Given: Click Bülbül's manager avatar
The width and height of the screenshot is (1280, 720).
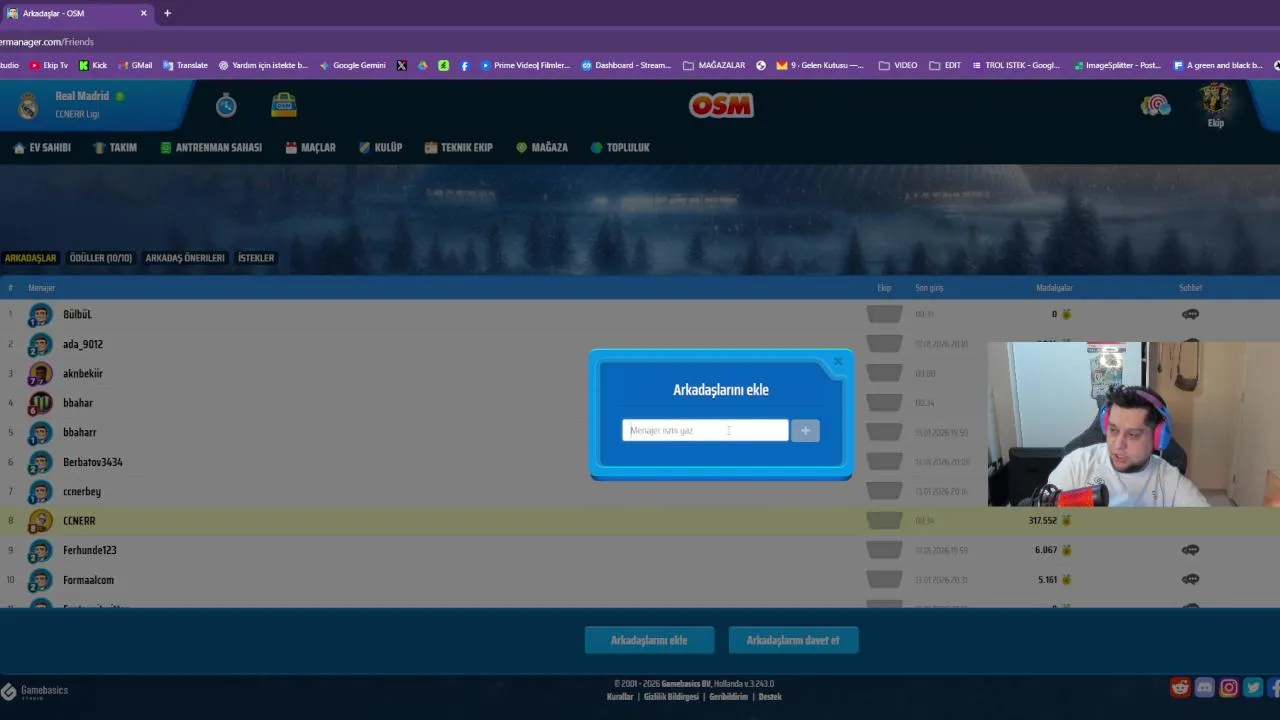Looking at the screenshot, I should click(x=40, y=315).
